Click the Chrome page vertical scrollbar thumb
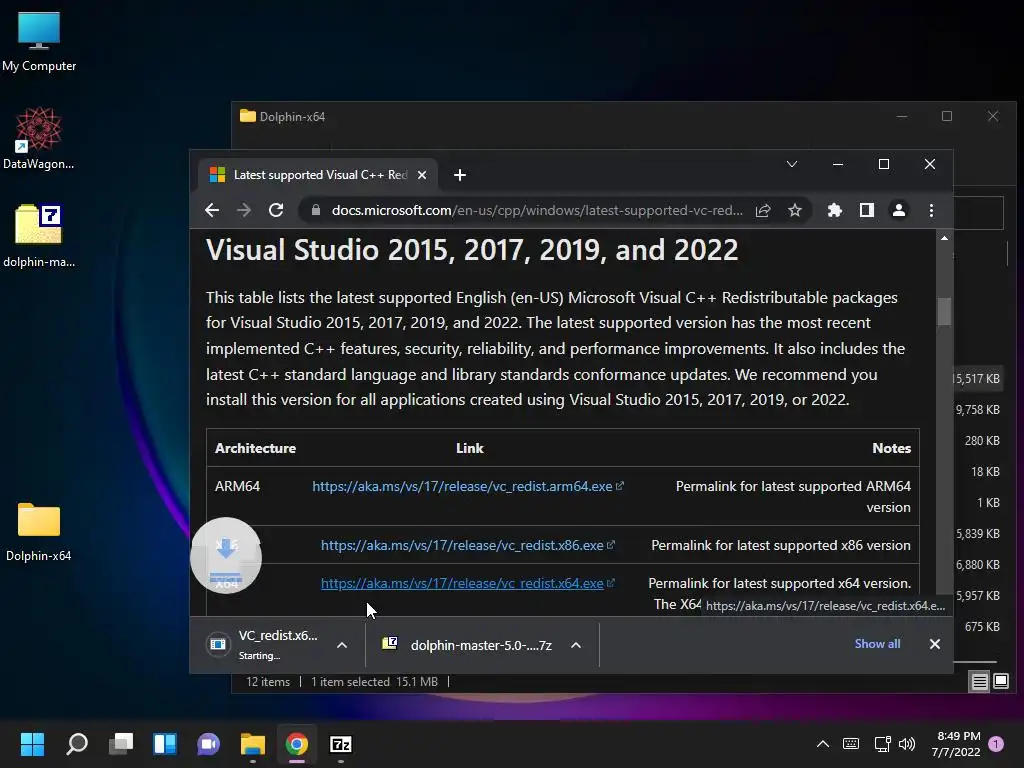This screenshot has height=768, width=1024. click(x=944, y=311)
